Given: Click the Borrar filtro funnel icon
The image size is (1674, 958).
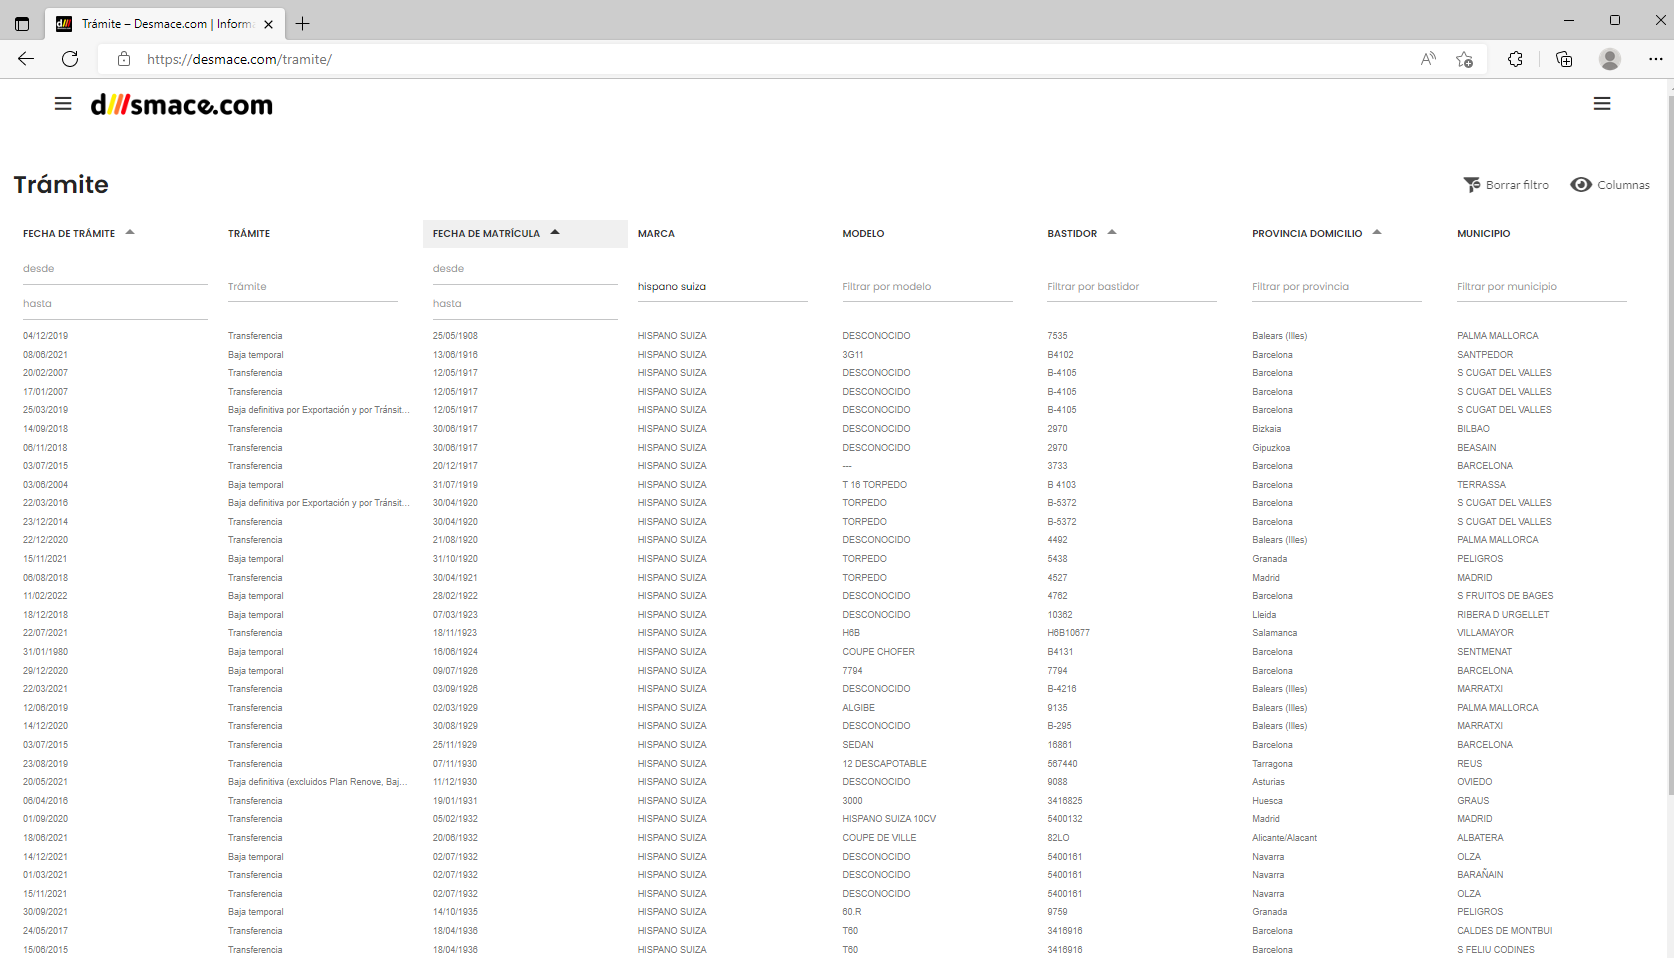Looking at the screenshot, I should click(x=1472, y=185).
